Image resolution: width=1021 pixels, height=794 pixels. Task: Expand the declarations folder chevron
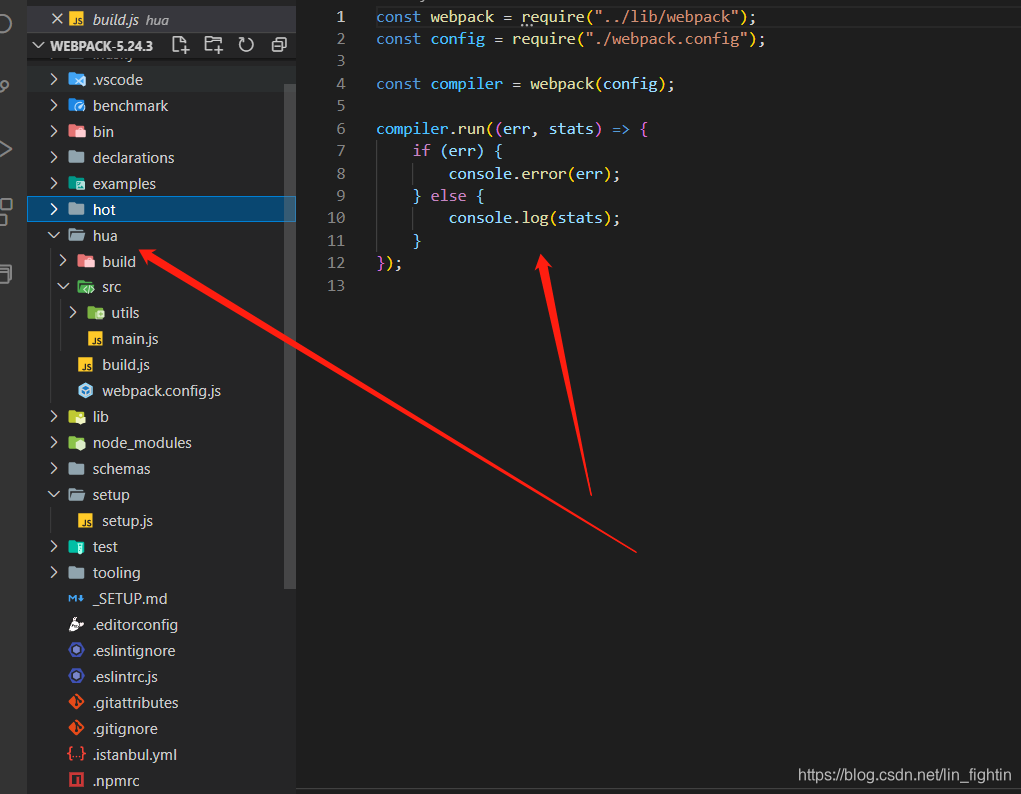click(54, 158)
